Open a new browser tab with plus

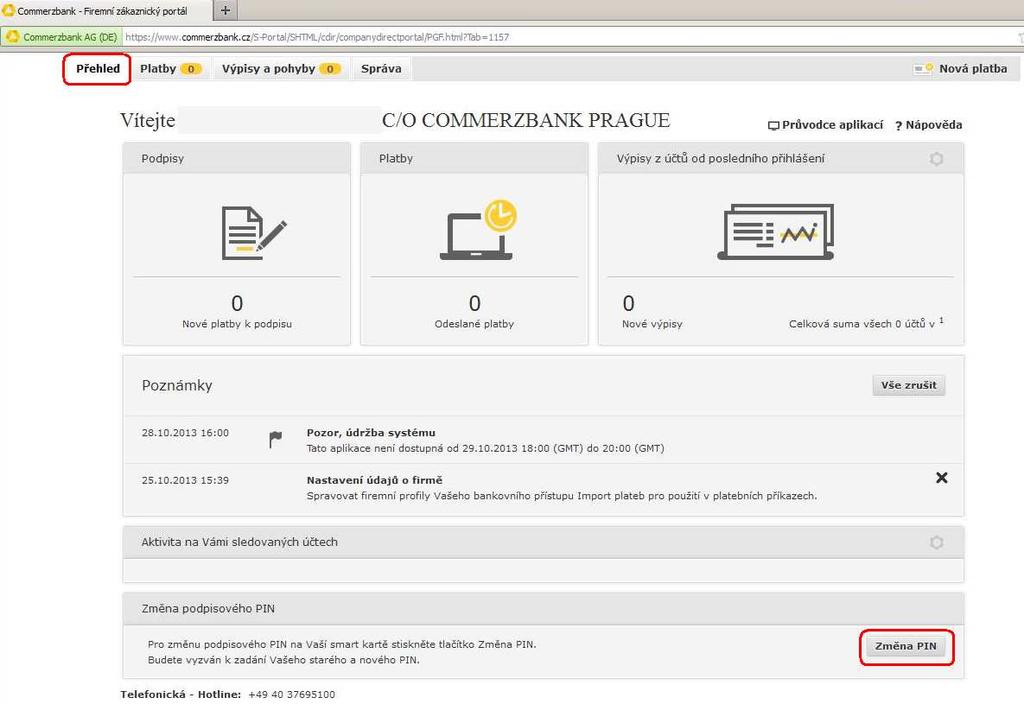pyautogui.click(x=225, y=10)
